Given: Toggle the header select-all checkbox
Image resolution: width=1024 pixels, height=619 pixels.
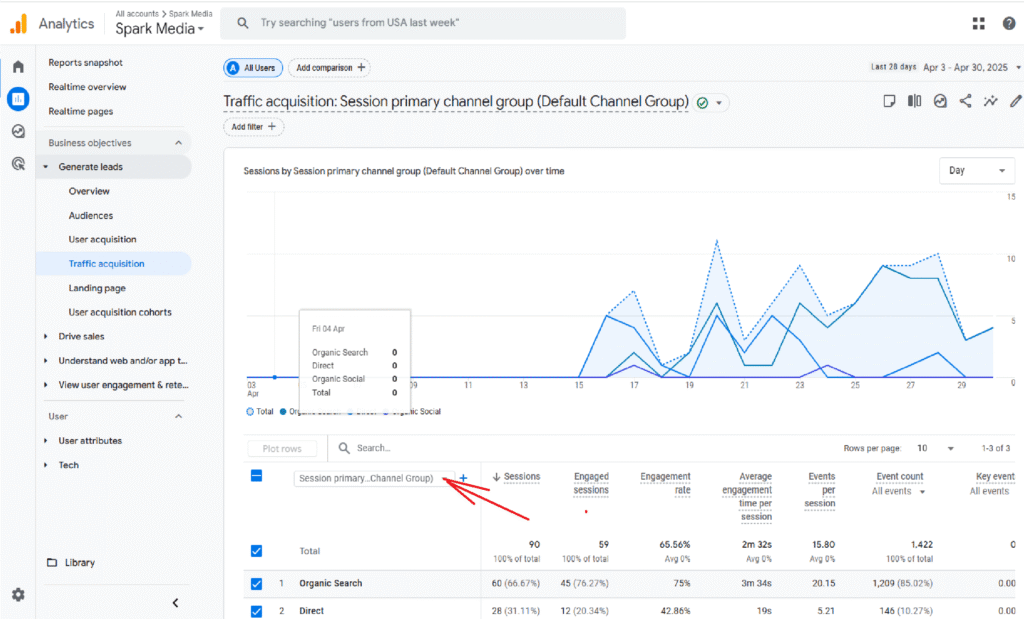Looking at the screenshot, I should 257,475.
